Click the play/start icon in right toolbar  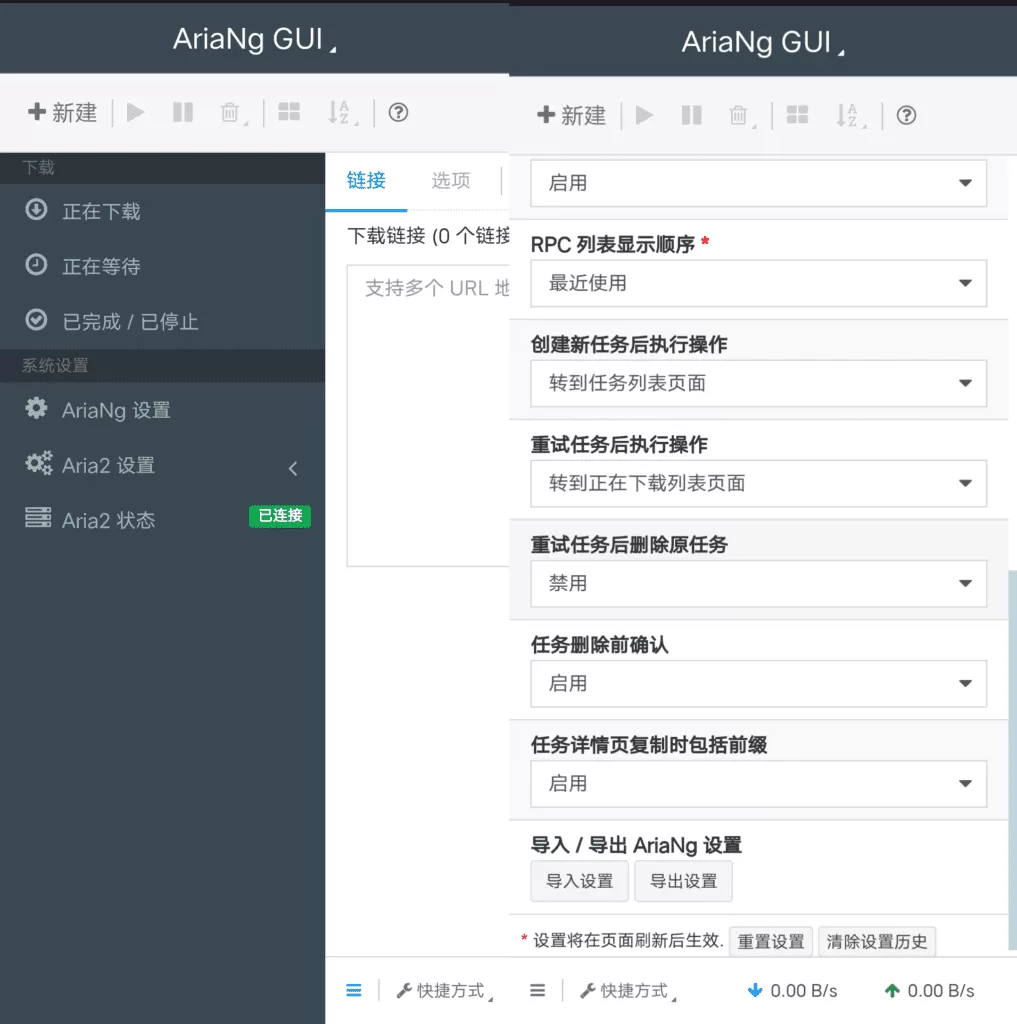[x=644, y=116]
